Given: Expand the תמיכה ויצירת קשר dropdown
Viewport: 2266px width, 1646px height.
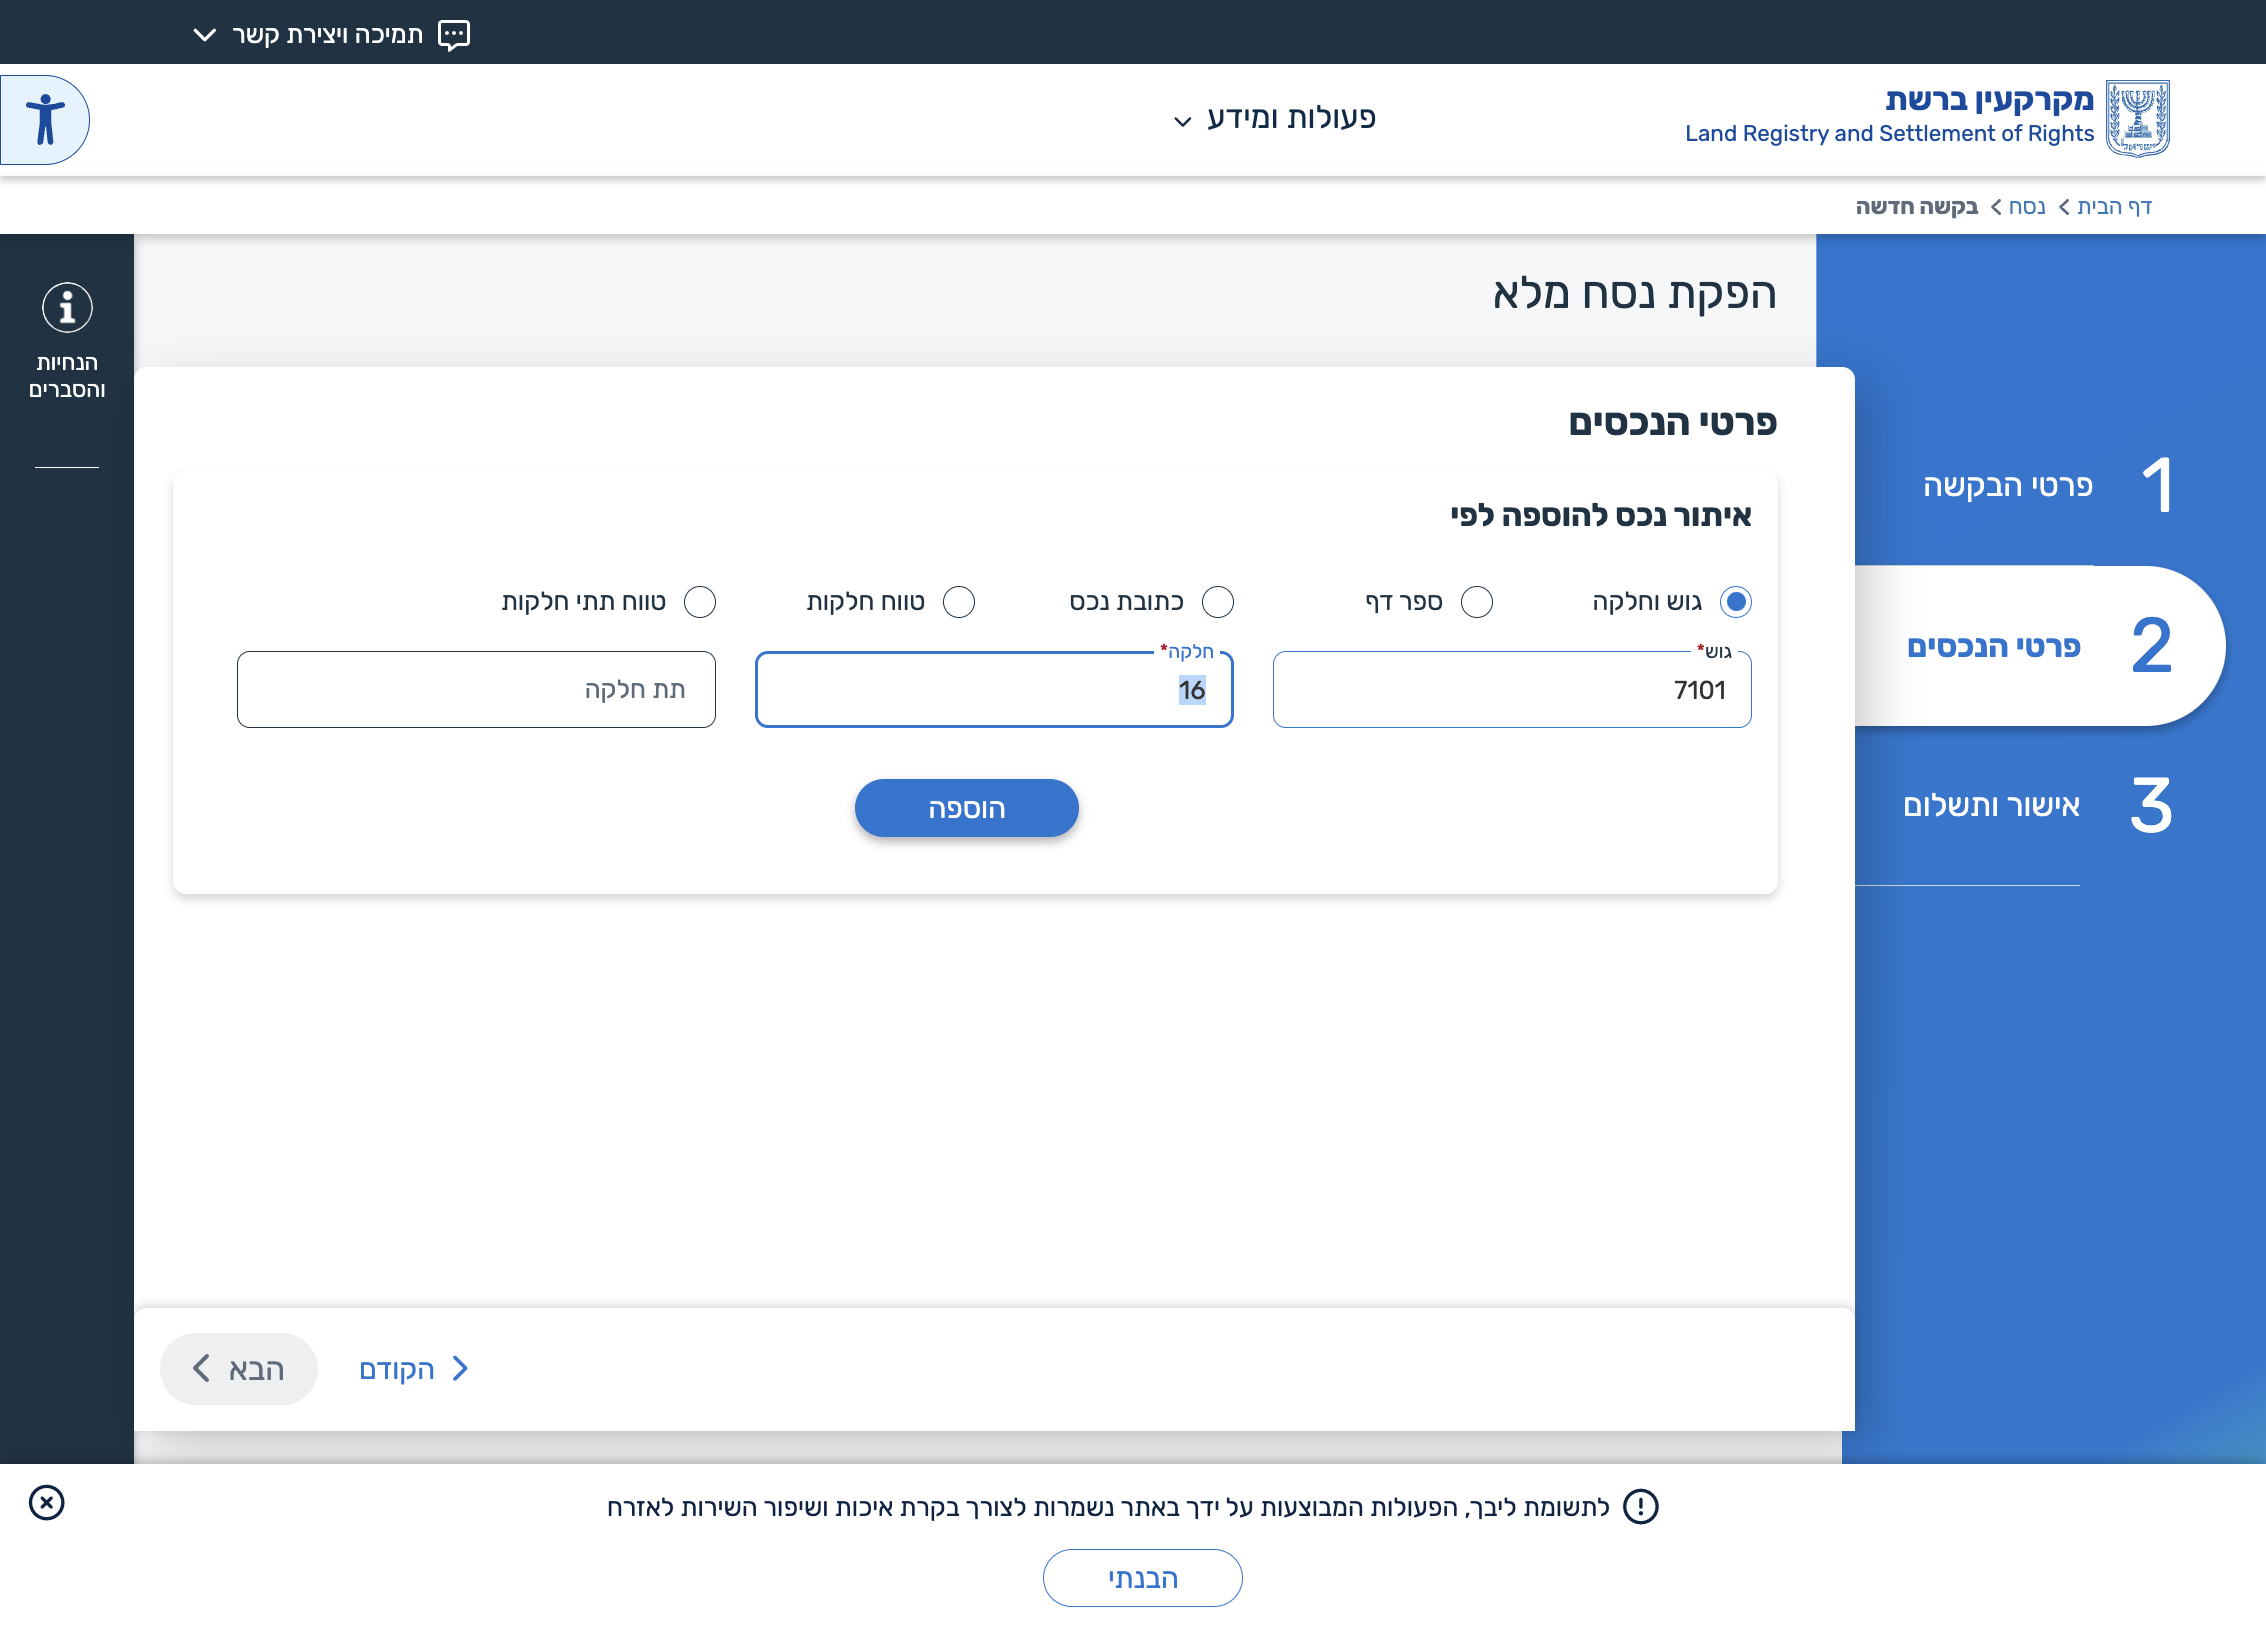Looking at the screenshot, I should (x=331, y=35).
